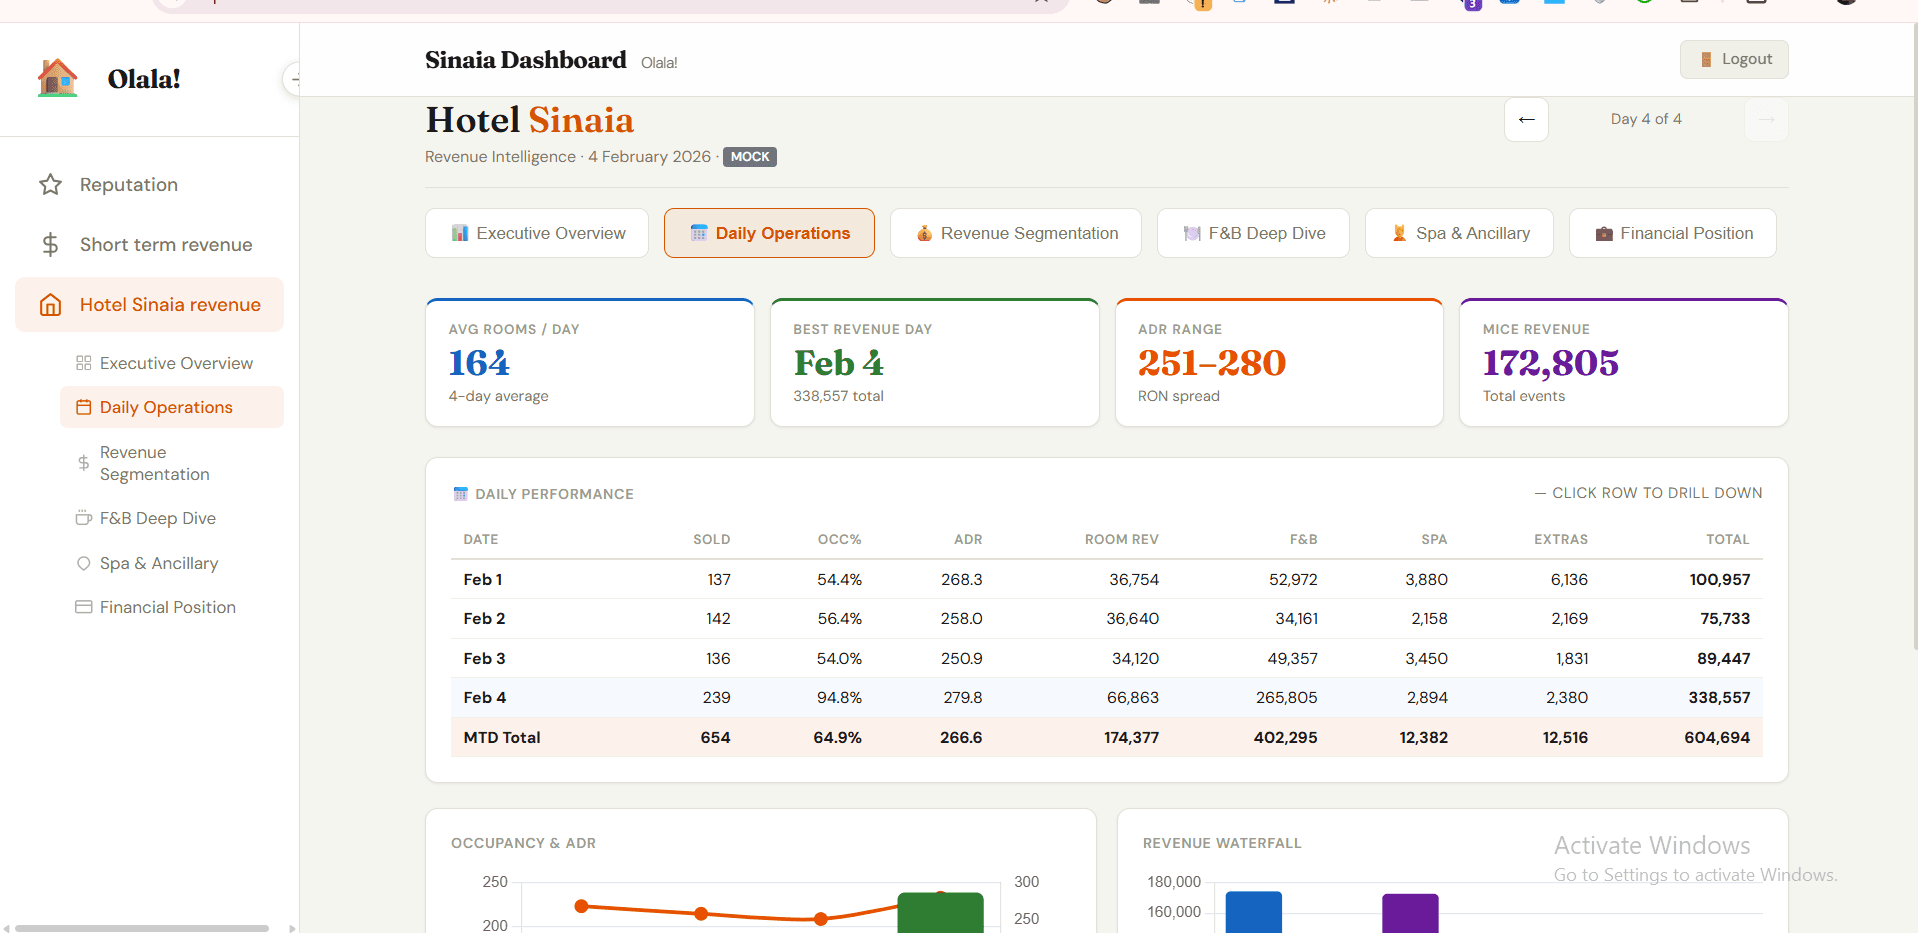Click the money bag icon on Revenue Segmentation tab
Viewport: 1918px width, 933px height.
[x=924, y=233]
